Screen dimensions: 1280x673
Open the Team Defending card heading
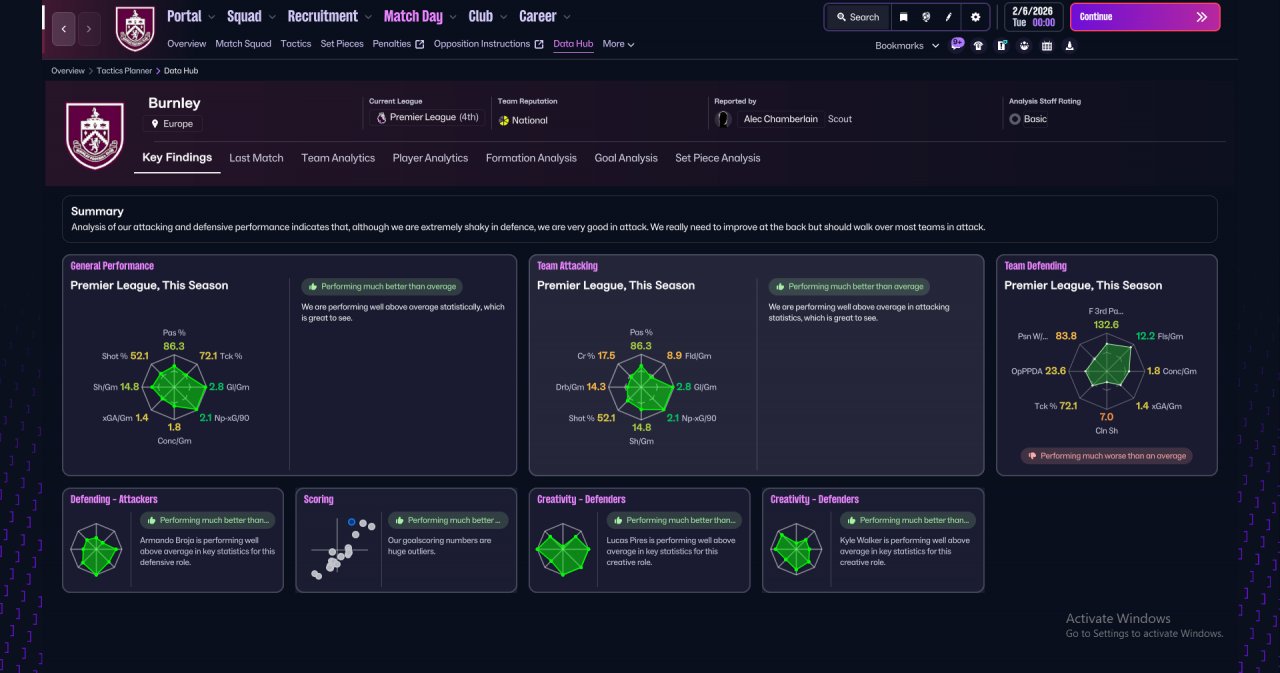click(x=1035, y=266)
